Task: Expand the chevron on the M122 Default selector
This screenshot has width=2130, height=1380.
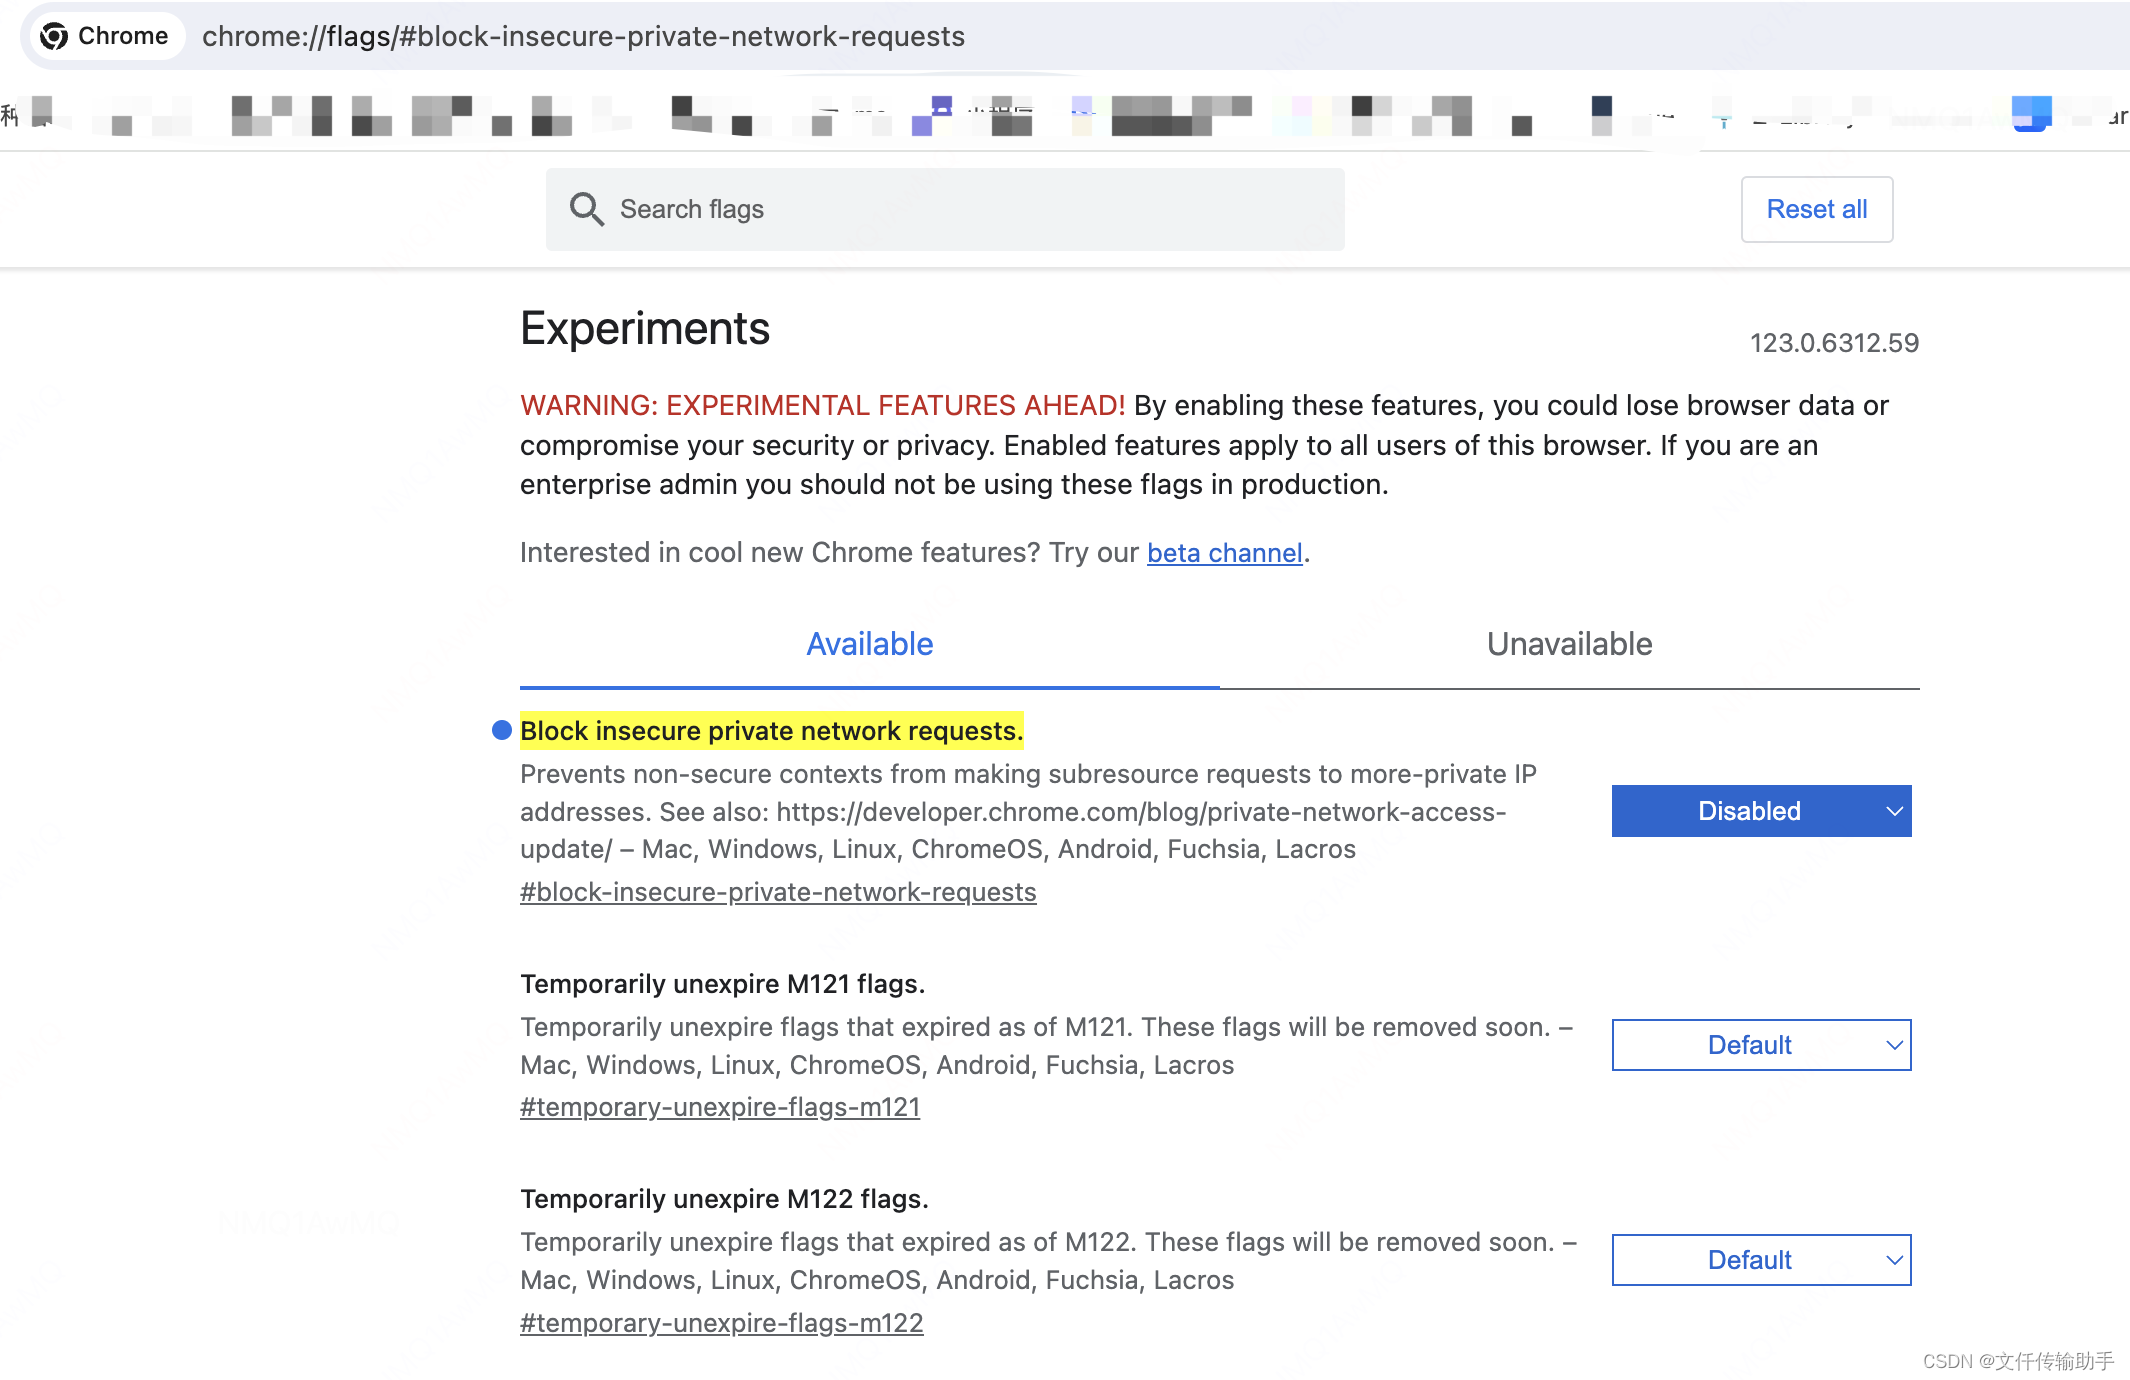Action: tap(1892, 1259)
